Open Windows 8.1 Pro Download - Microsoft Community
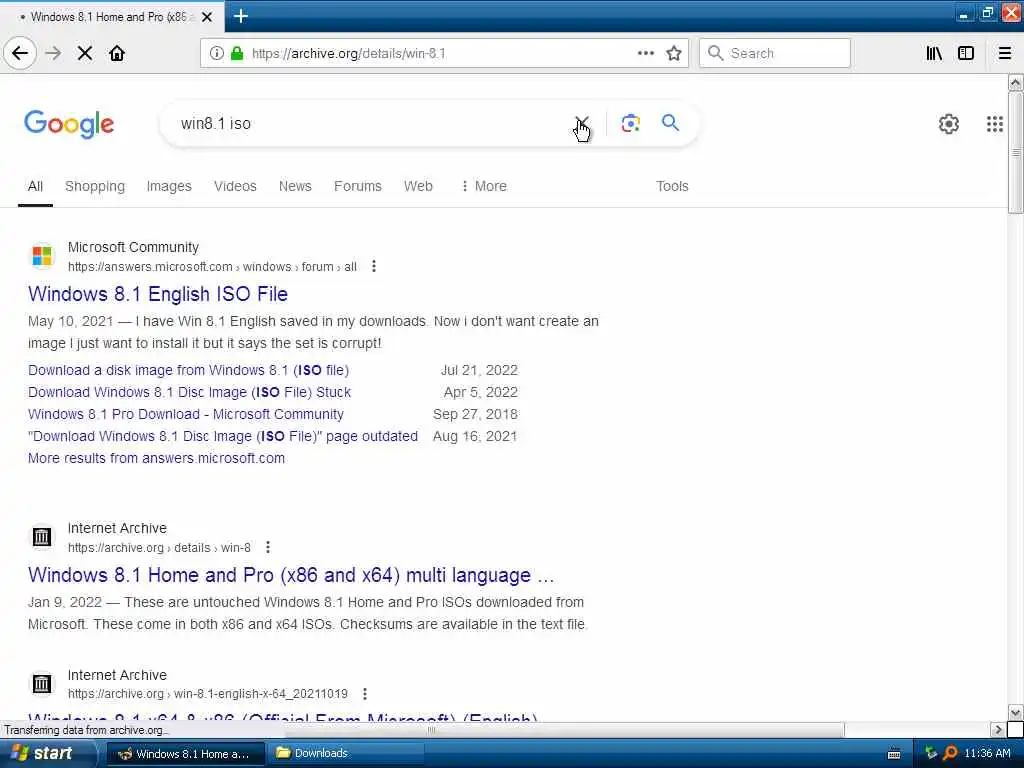The image size is (1024, 768). (186, 415)
